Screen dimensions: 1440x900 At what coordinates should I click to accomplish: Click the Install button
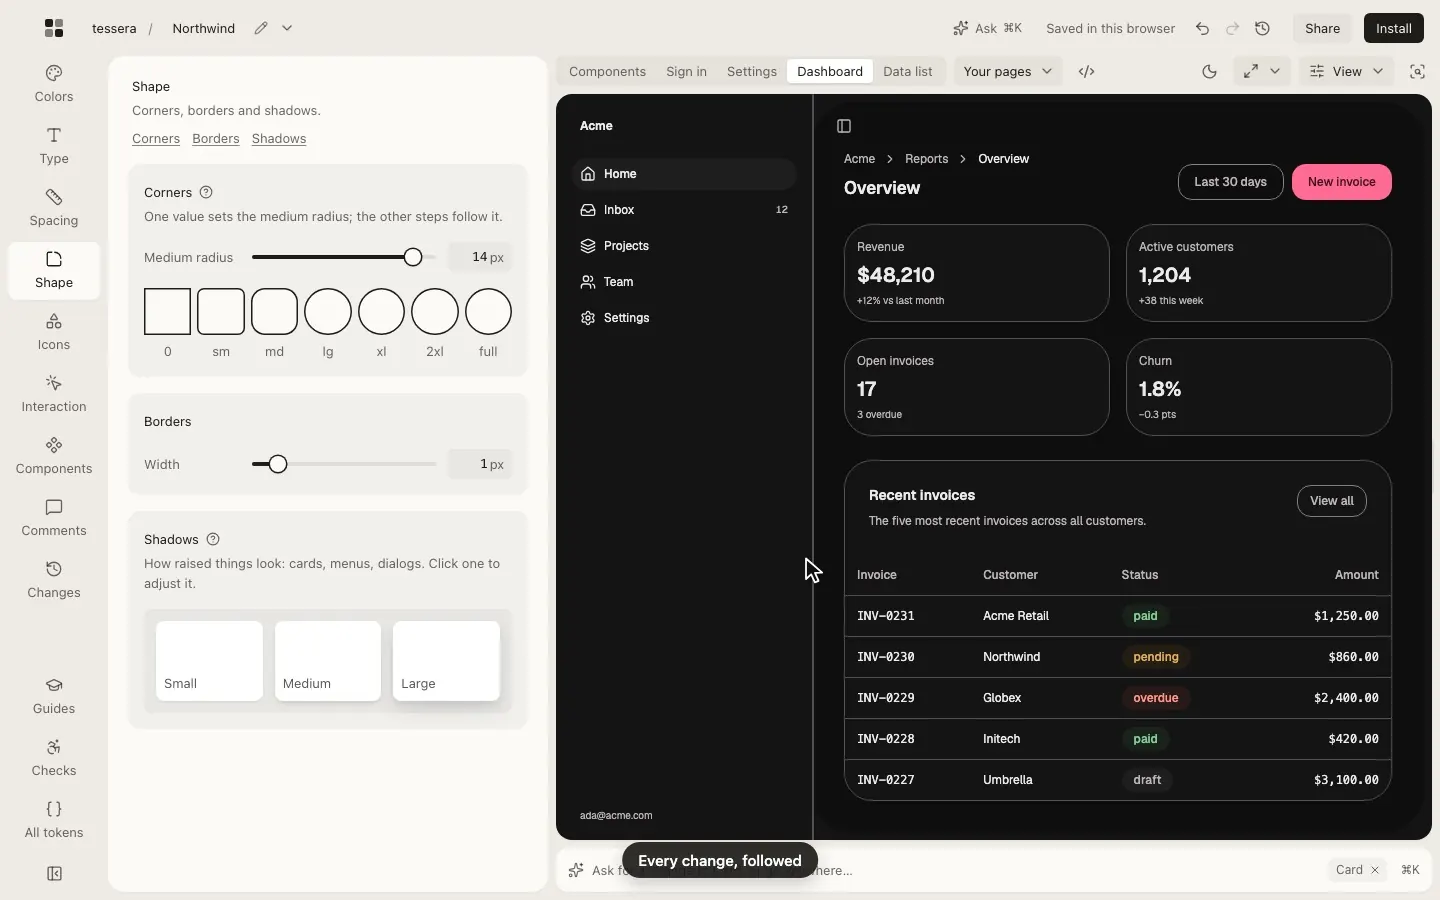(x=1394, y=28)
